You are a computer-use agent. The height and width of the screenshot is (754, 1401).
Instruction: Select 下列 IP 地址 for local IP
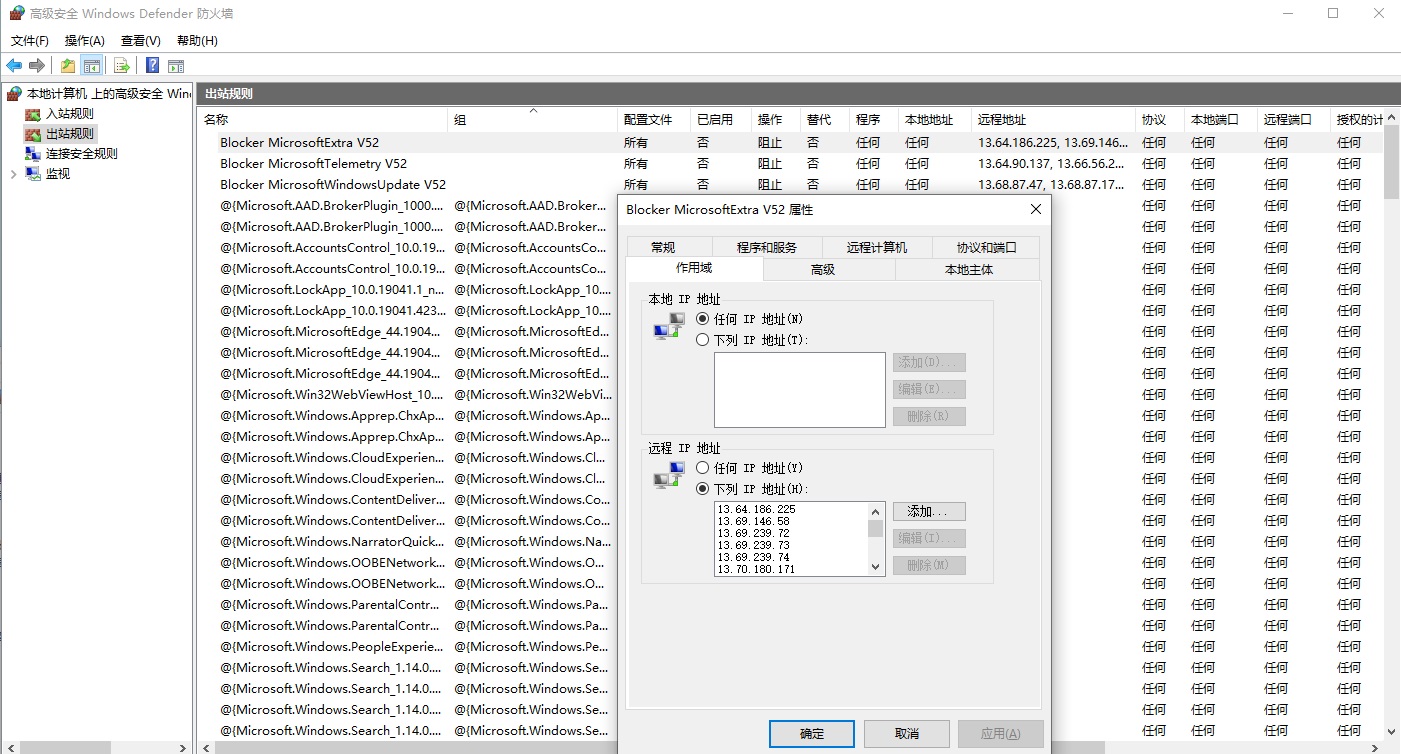click(703, 340)
